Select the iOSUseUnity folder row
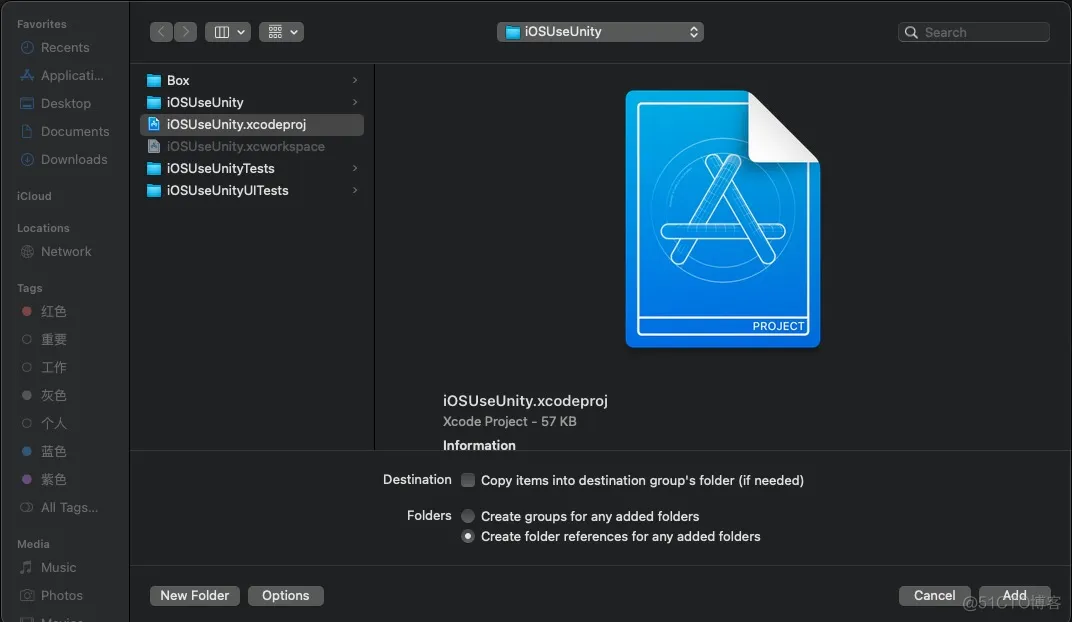 pos(252,103)
